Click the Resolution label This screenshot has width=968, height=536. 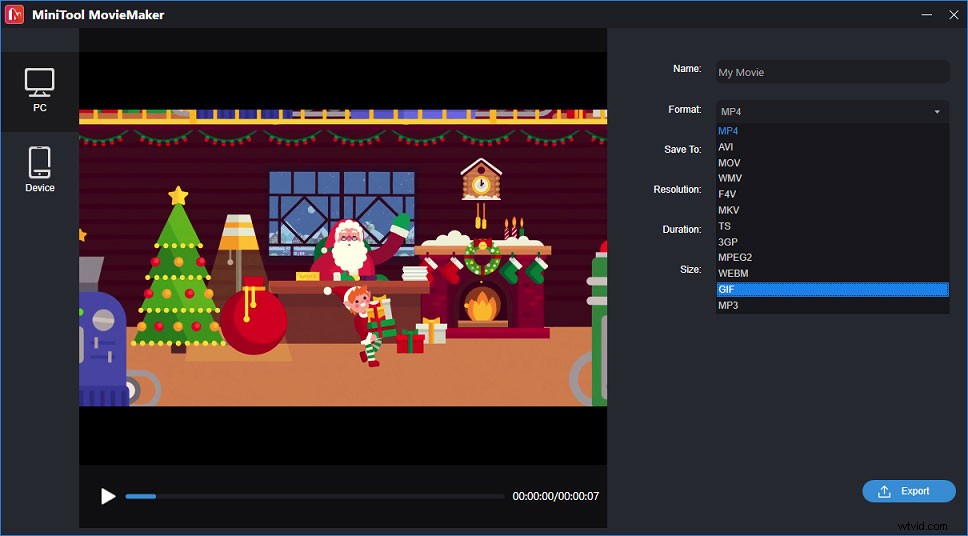(x=677, y=190)
